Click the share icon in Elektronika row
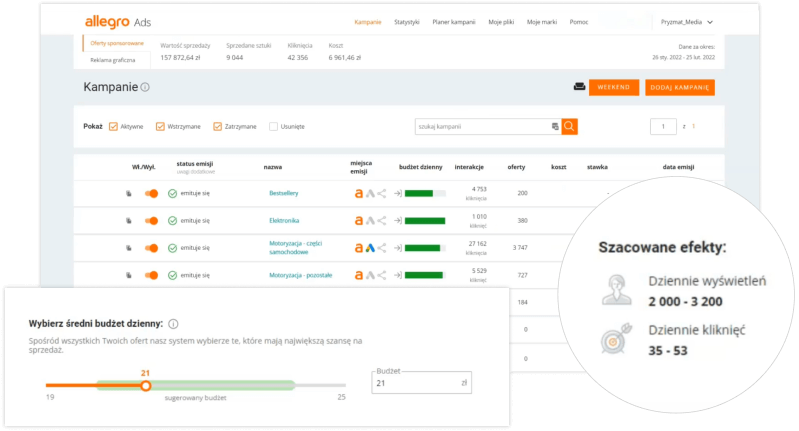 coord(382,221)
